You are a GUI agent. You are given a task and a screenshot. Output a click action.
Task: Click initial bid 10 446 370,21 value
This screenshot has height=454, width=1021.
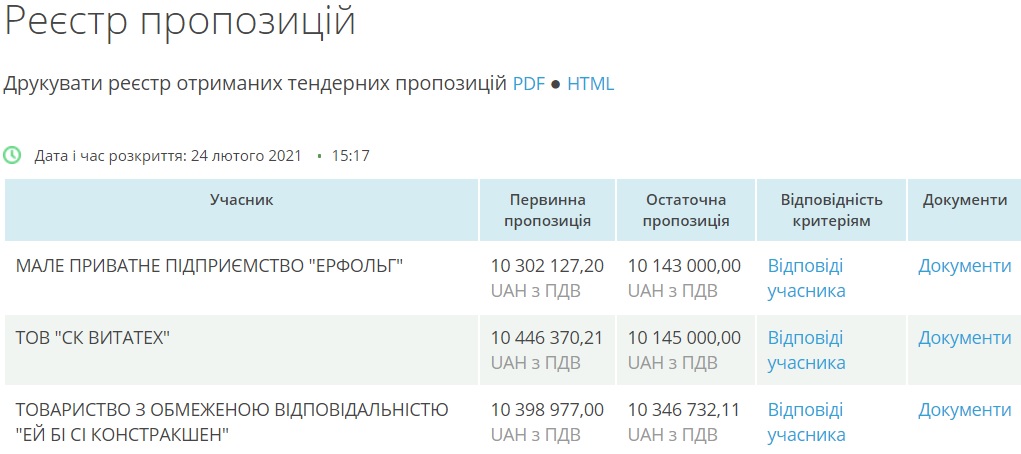pos(547,338)
